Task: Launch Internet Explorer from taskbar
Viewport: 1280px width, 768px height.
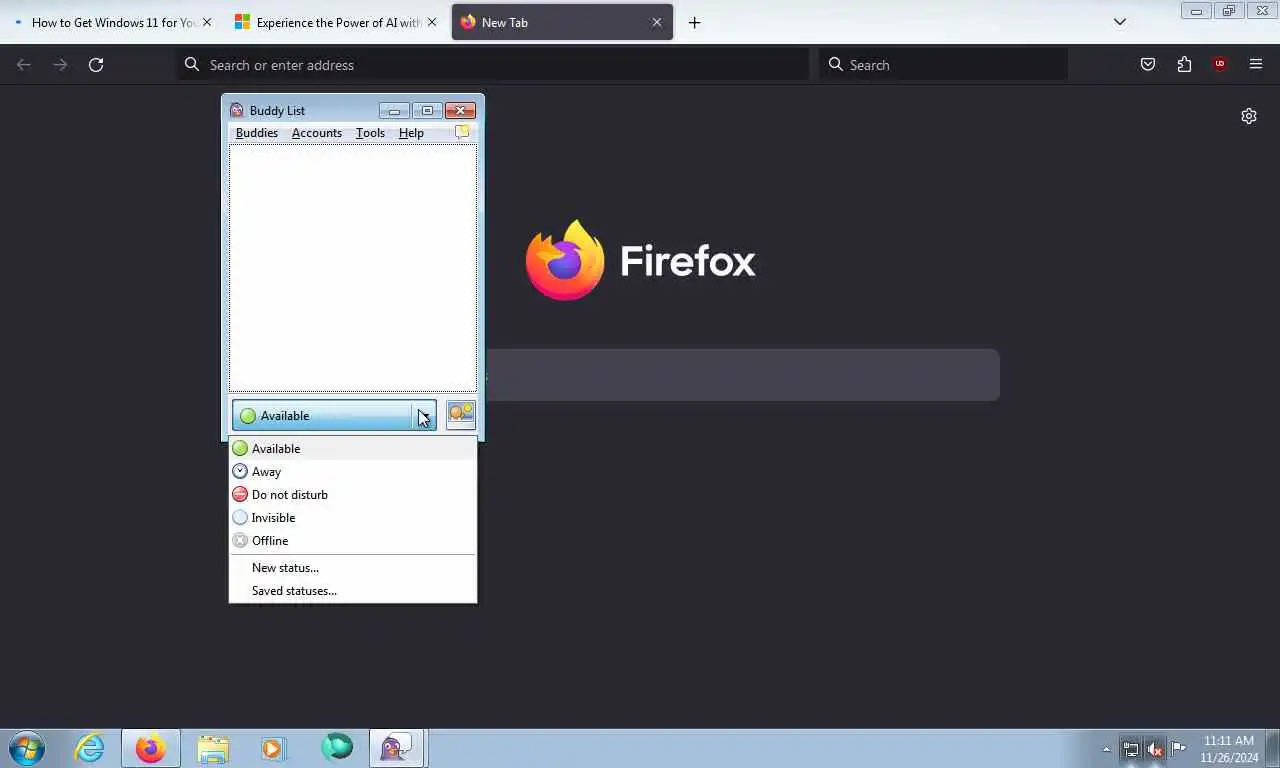Action: [89, 748]
